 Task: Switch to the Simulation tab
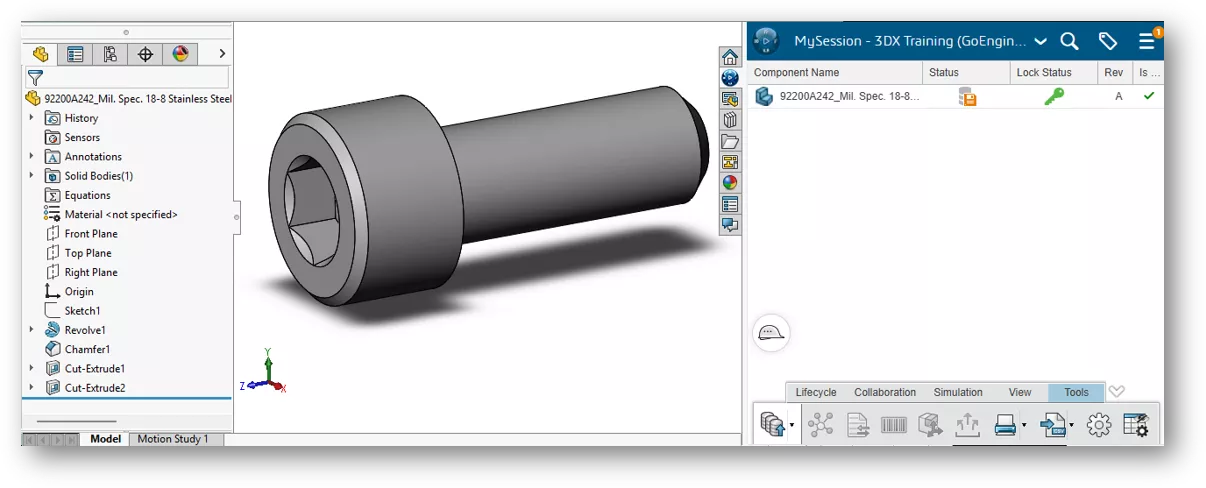958,392
